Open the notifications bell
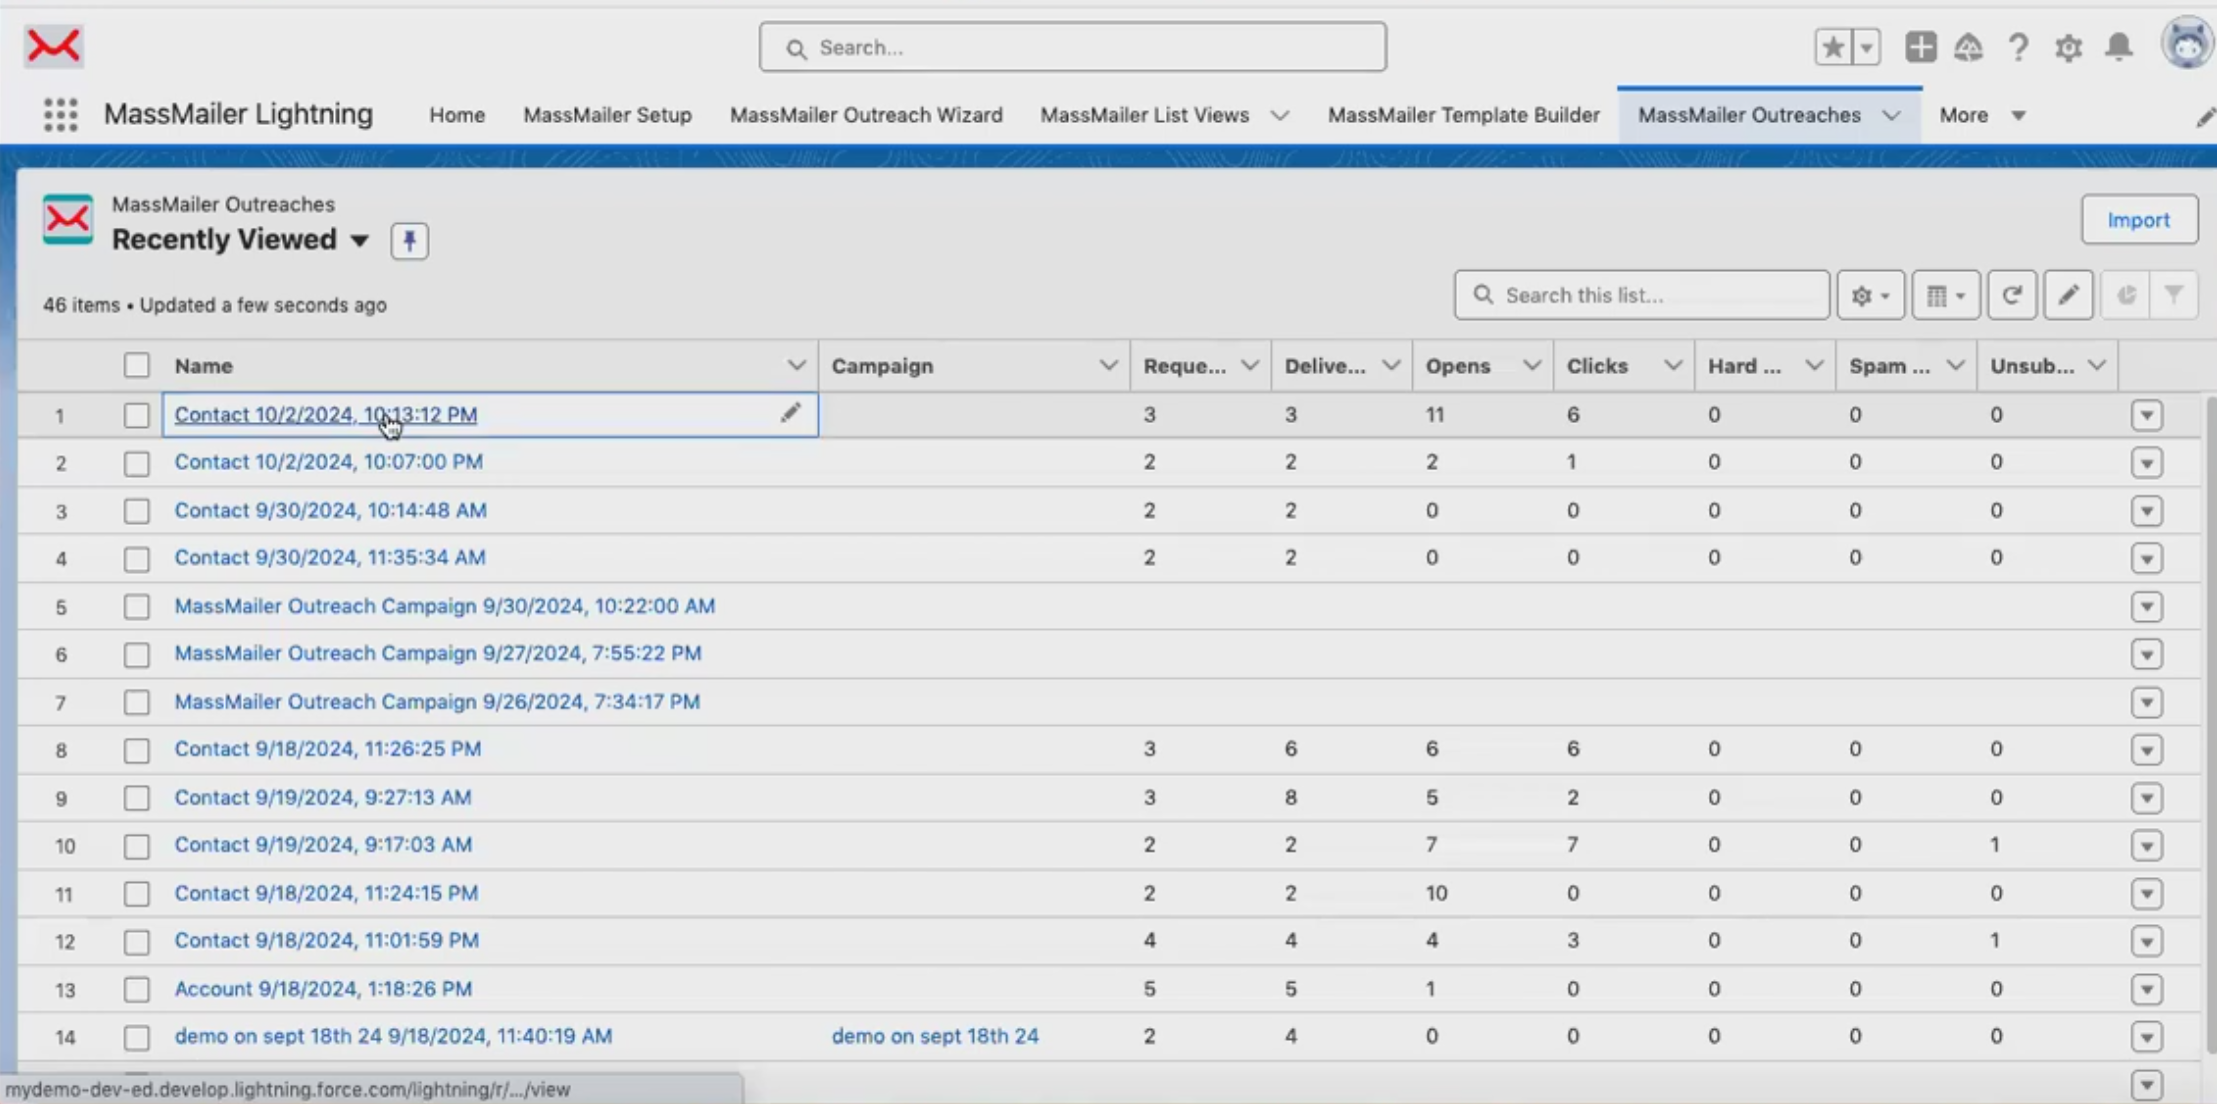The image size is (2217, 1104). tap(2119, 47)
